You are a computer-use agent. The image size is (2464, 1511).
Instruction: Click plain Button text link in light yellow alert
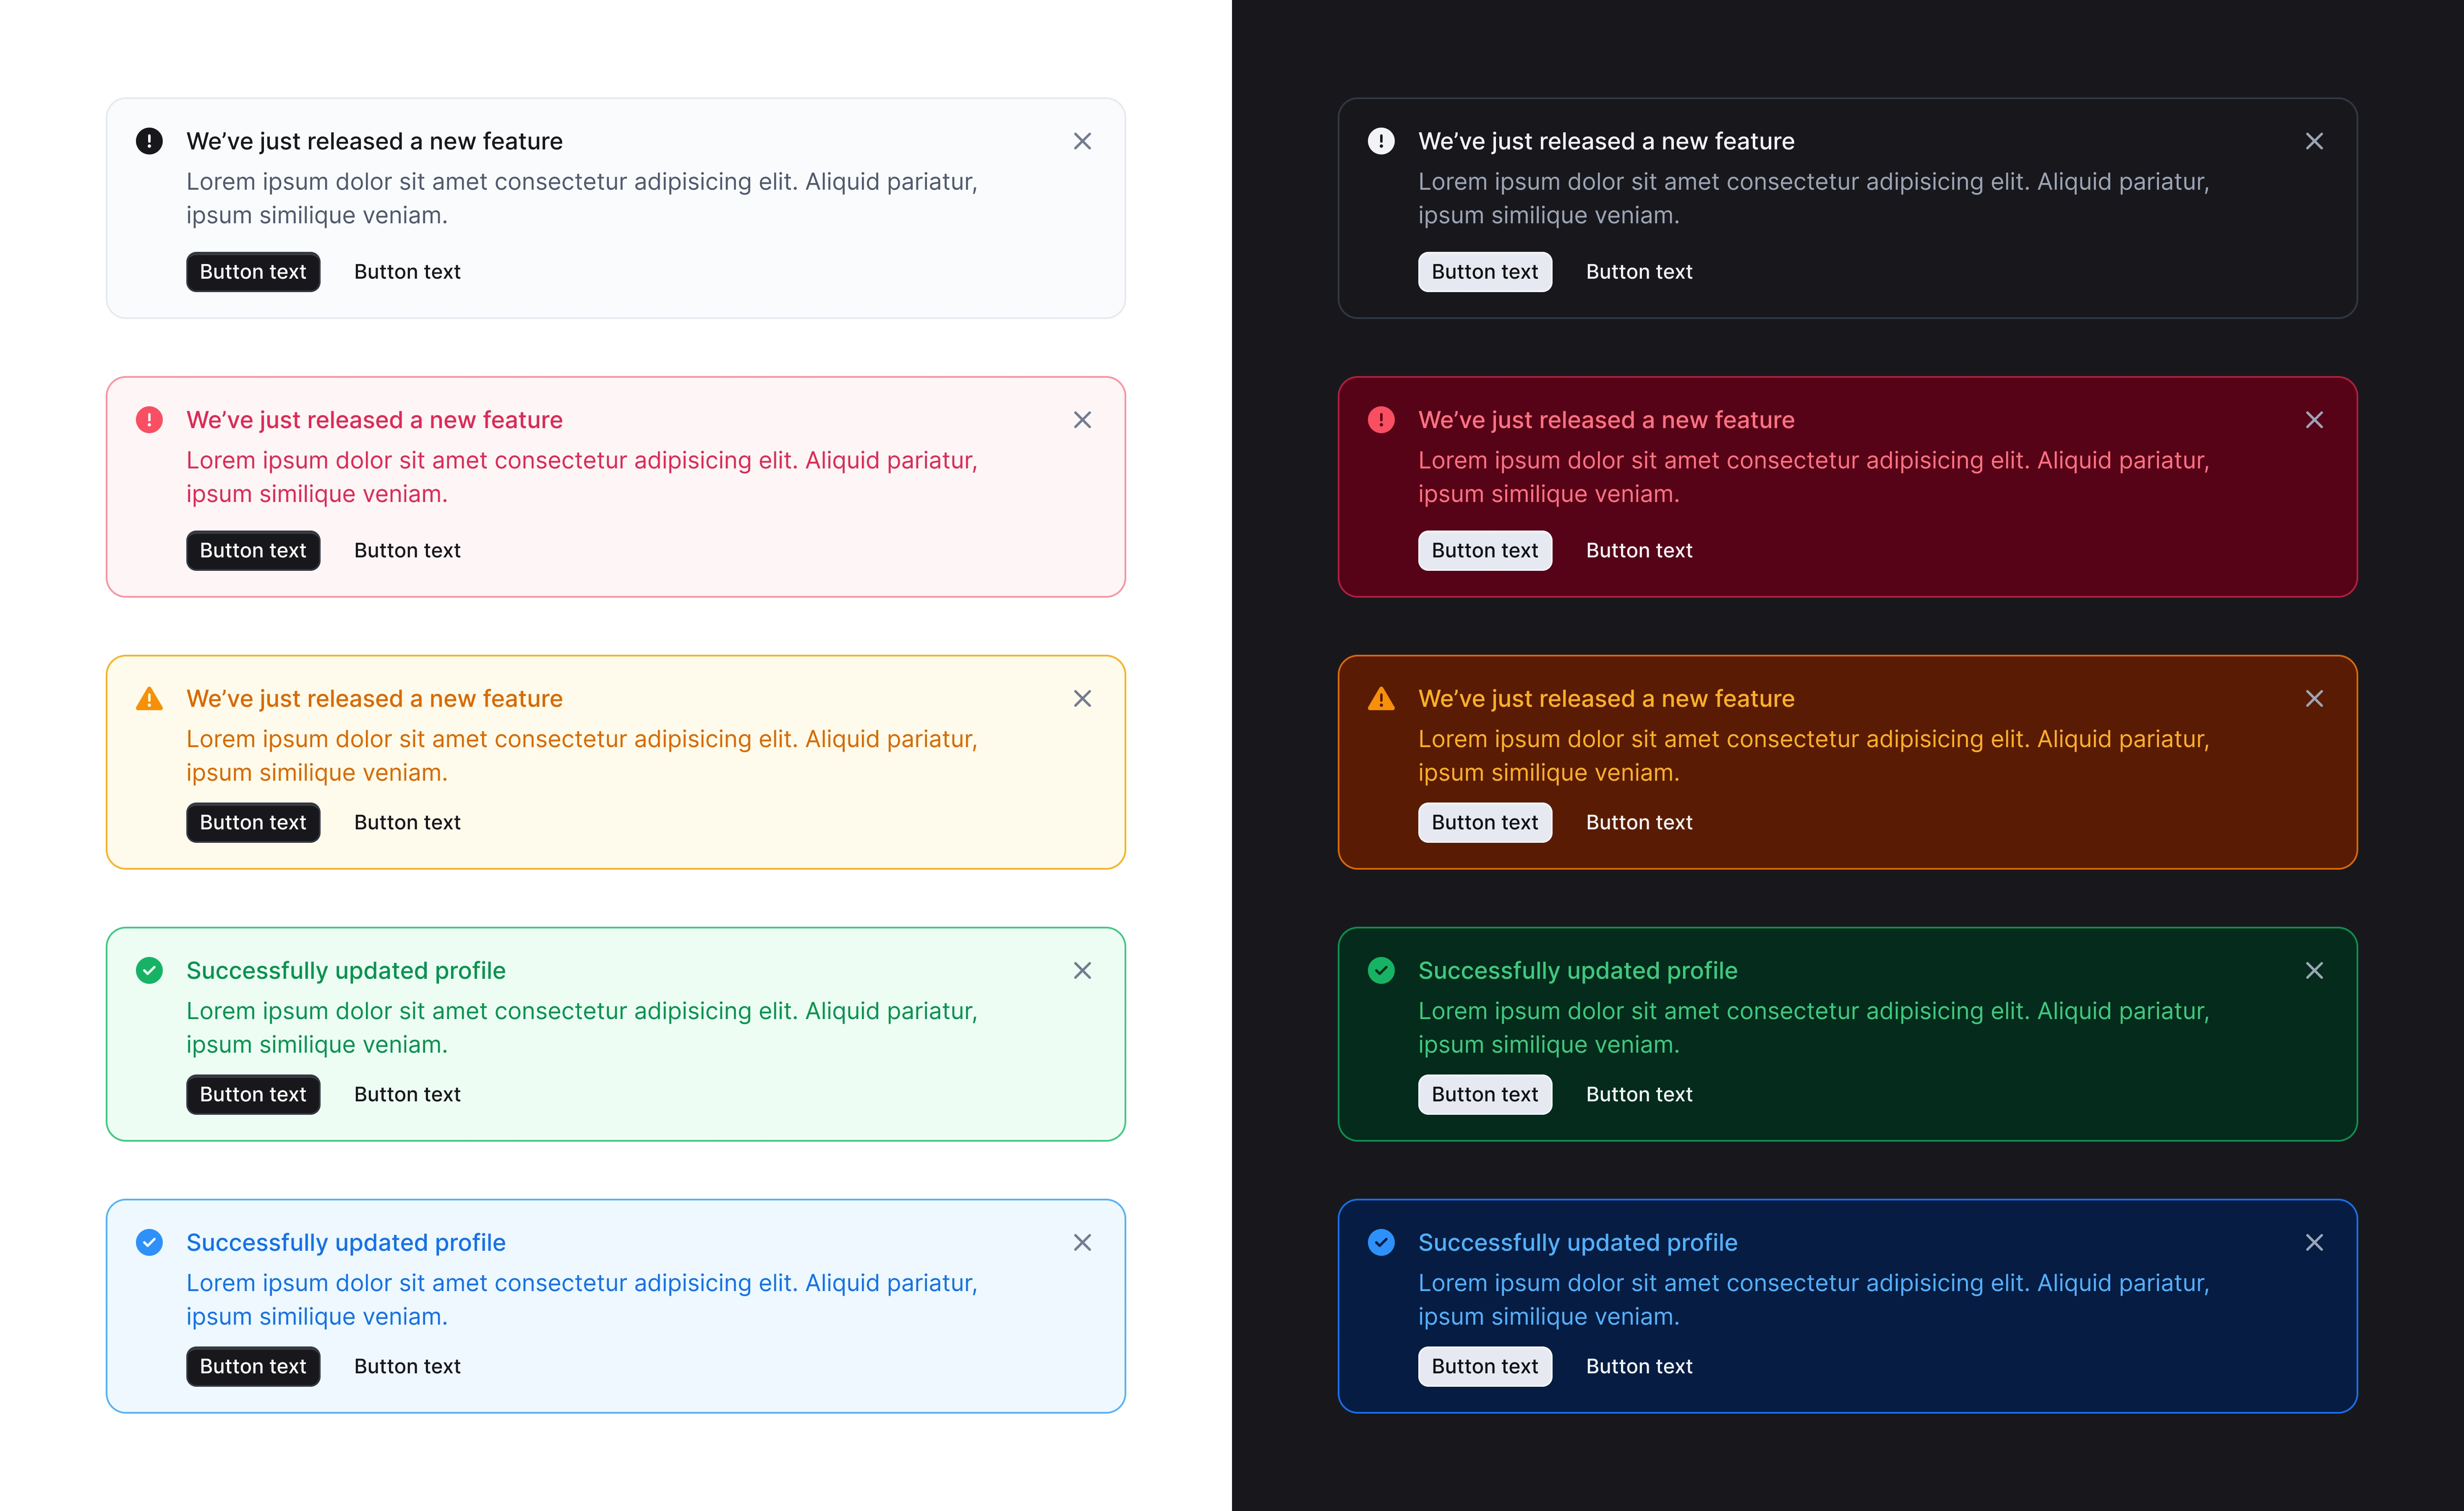pos(407,823)
